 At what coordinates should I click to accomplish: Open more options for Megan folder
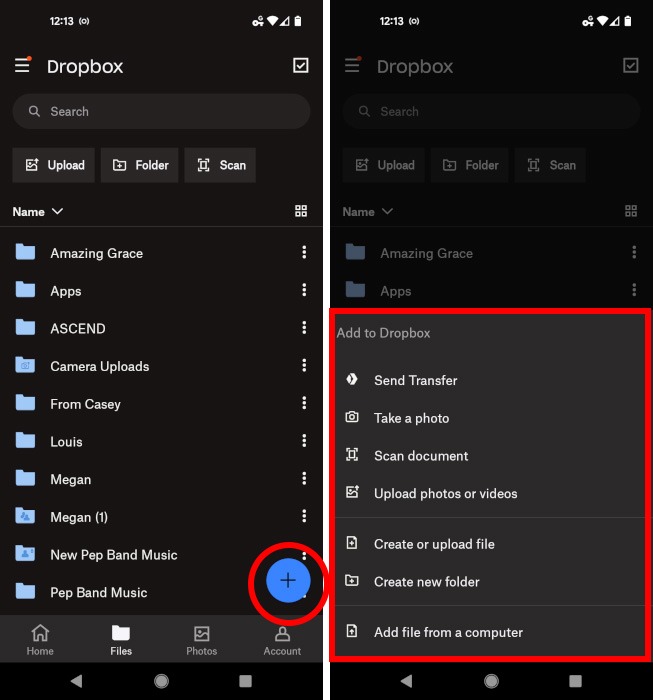304,479
